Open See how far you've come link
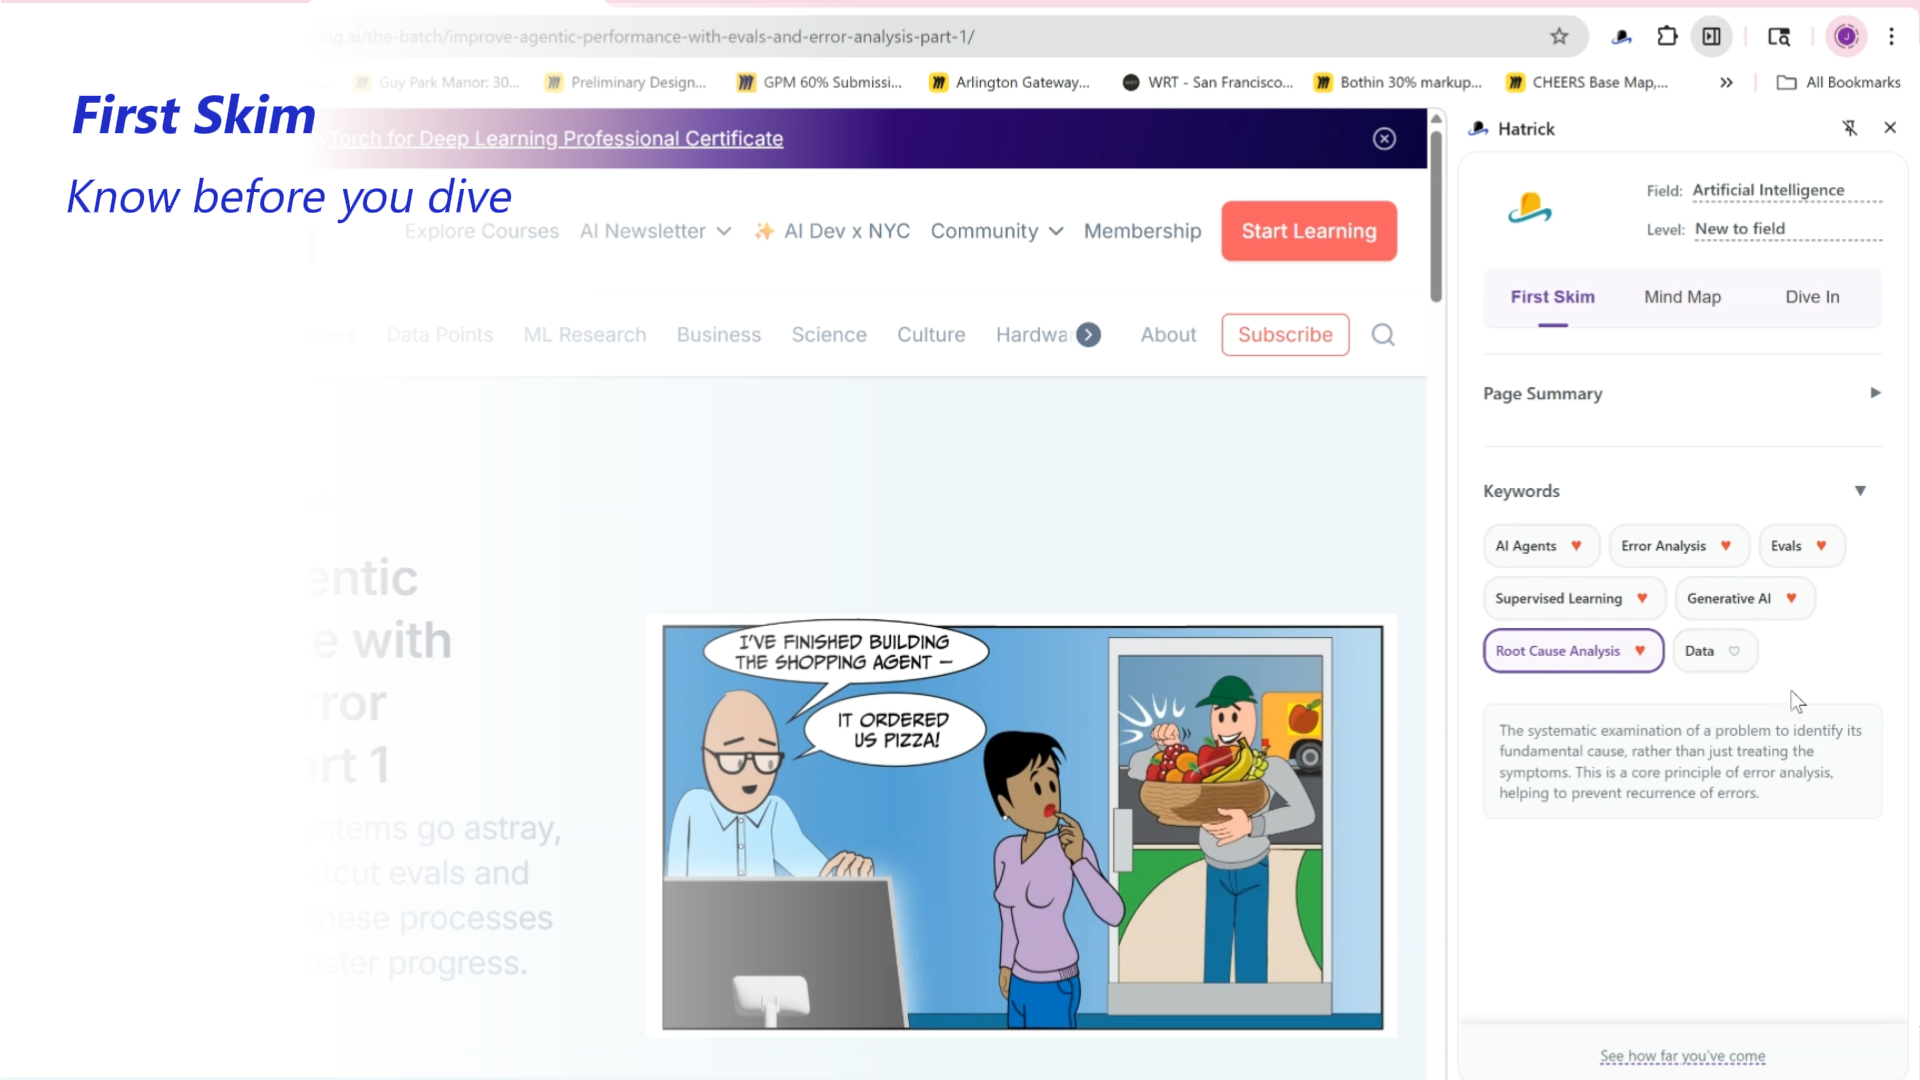This screenshot has width=1920, height=1080. (1682, 1056)
